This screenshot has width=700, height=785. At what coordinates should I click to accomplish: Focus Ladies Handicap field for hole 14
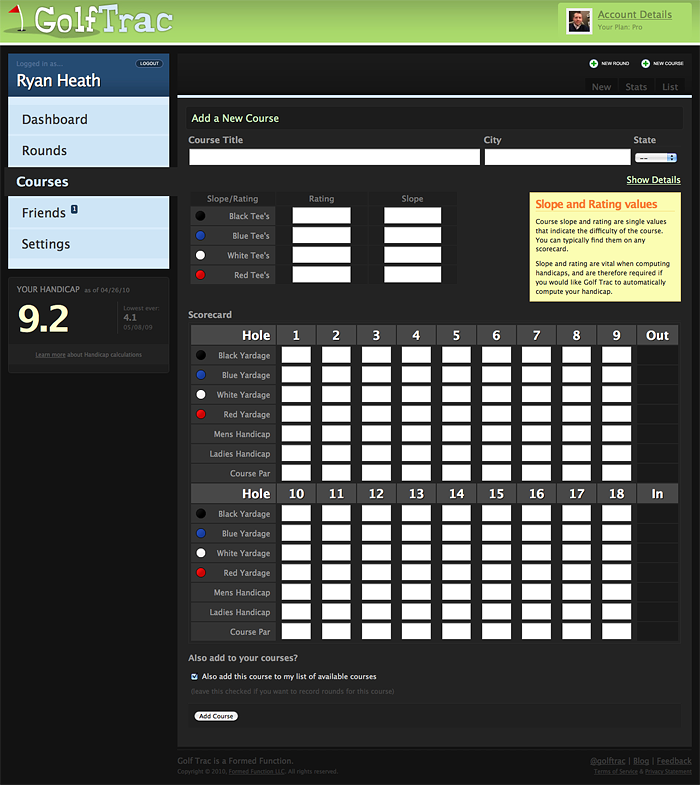pos(456,612)
